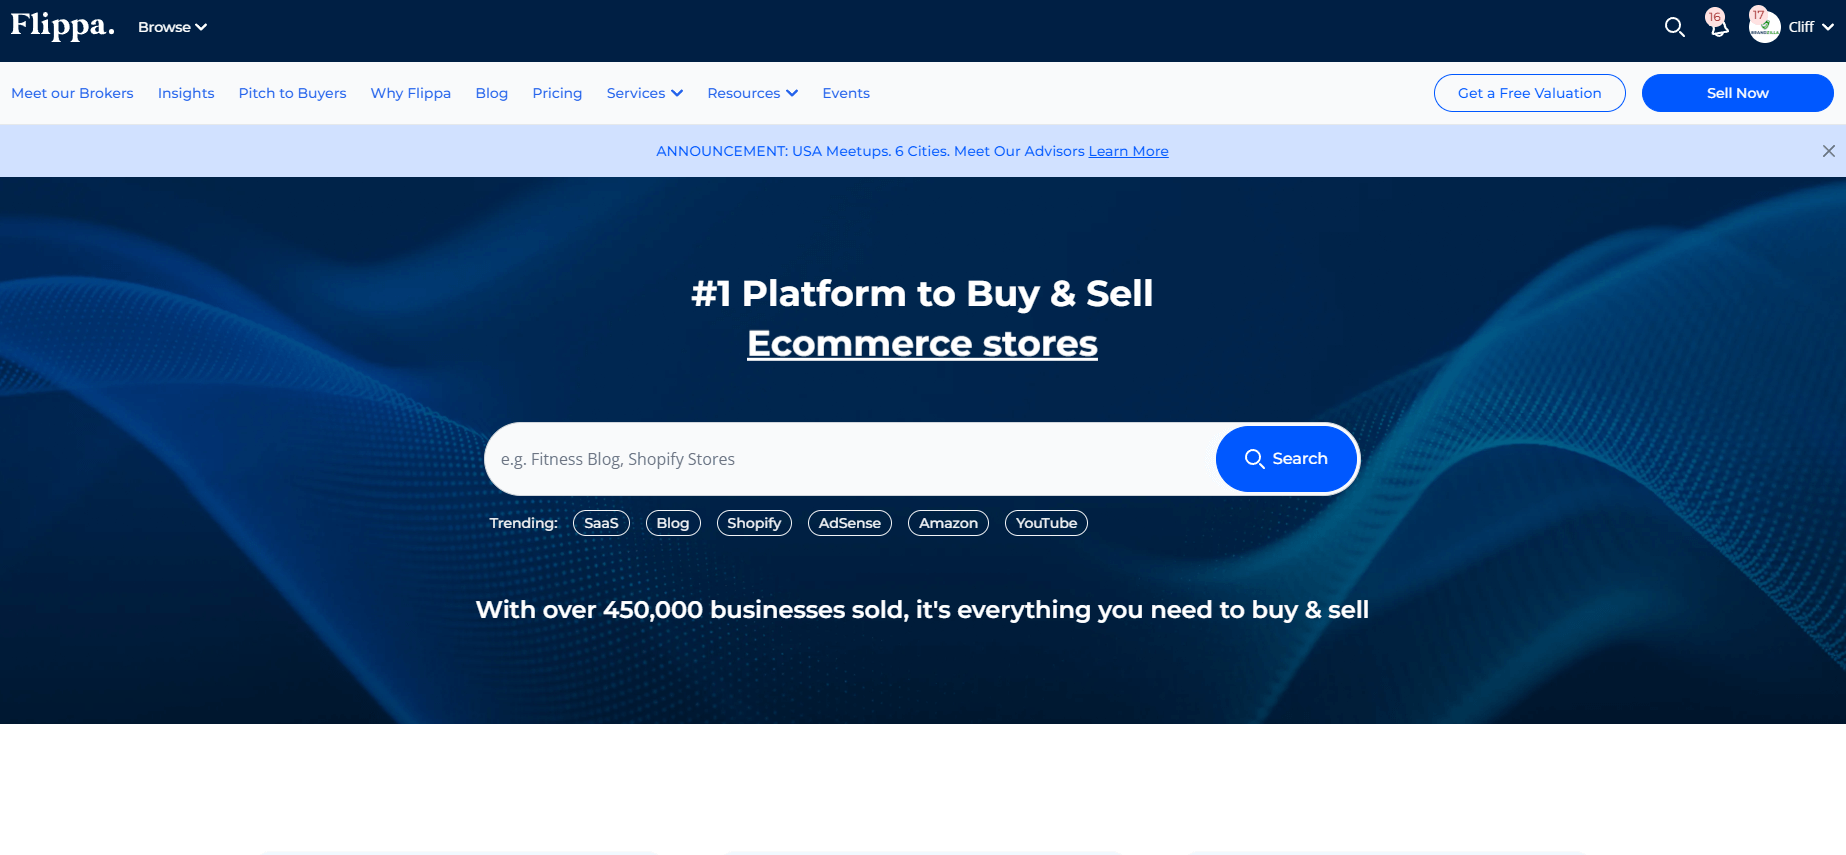This screenshot has width=1846, height=855.
Task: Select the Shopify trending tag
Action: [x=754, y=523]
